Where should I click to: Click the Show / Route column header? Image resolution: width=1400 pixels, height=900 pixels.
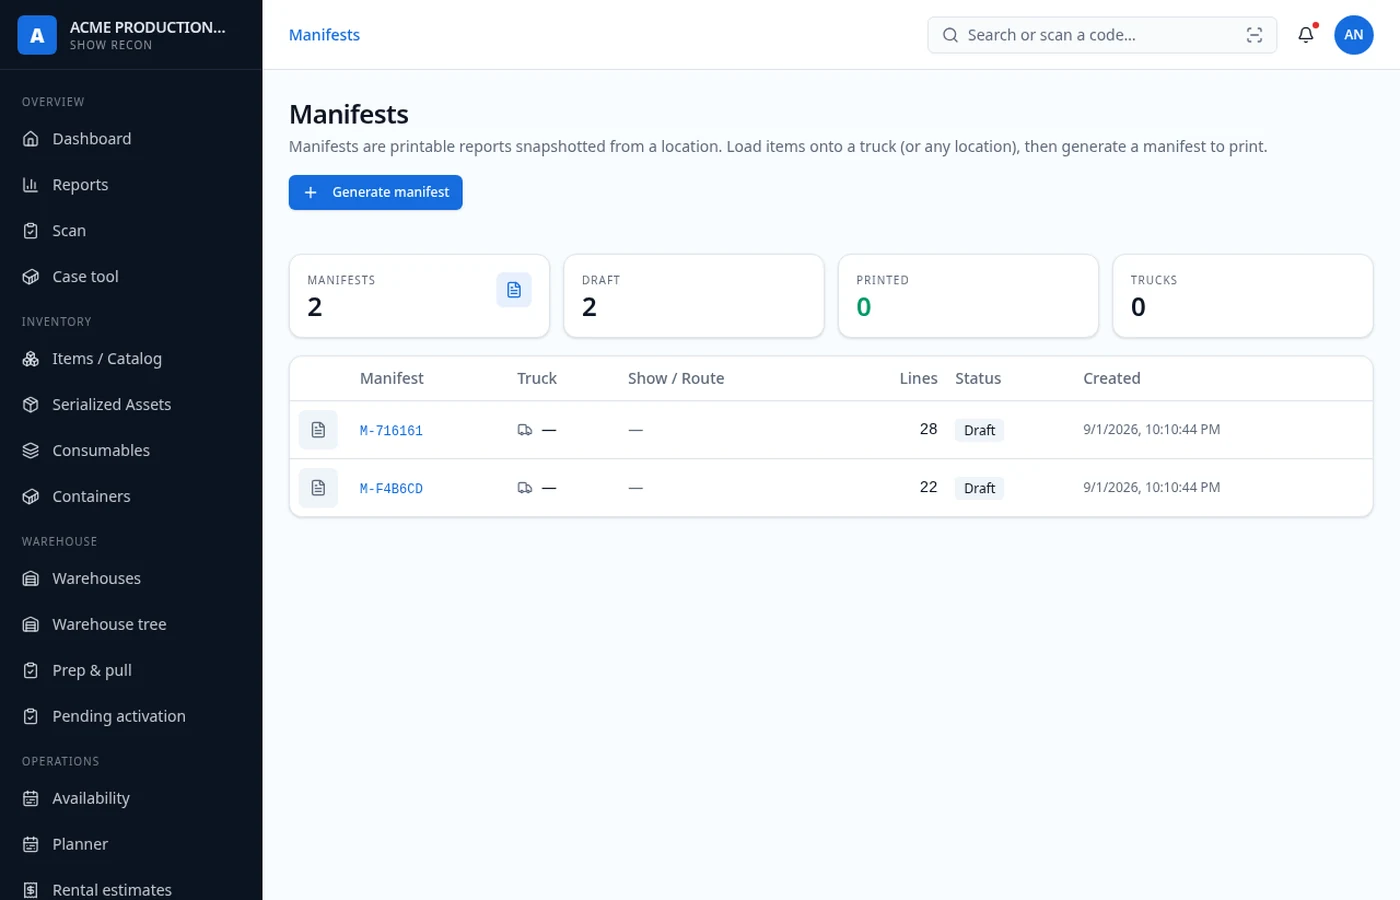(676, 379)
